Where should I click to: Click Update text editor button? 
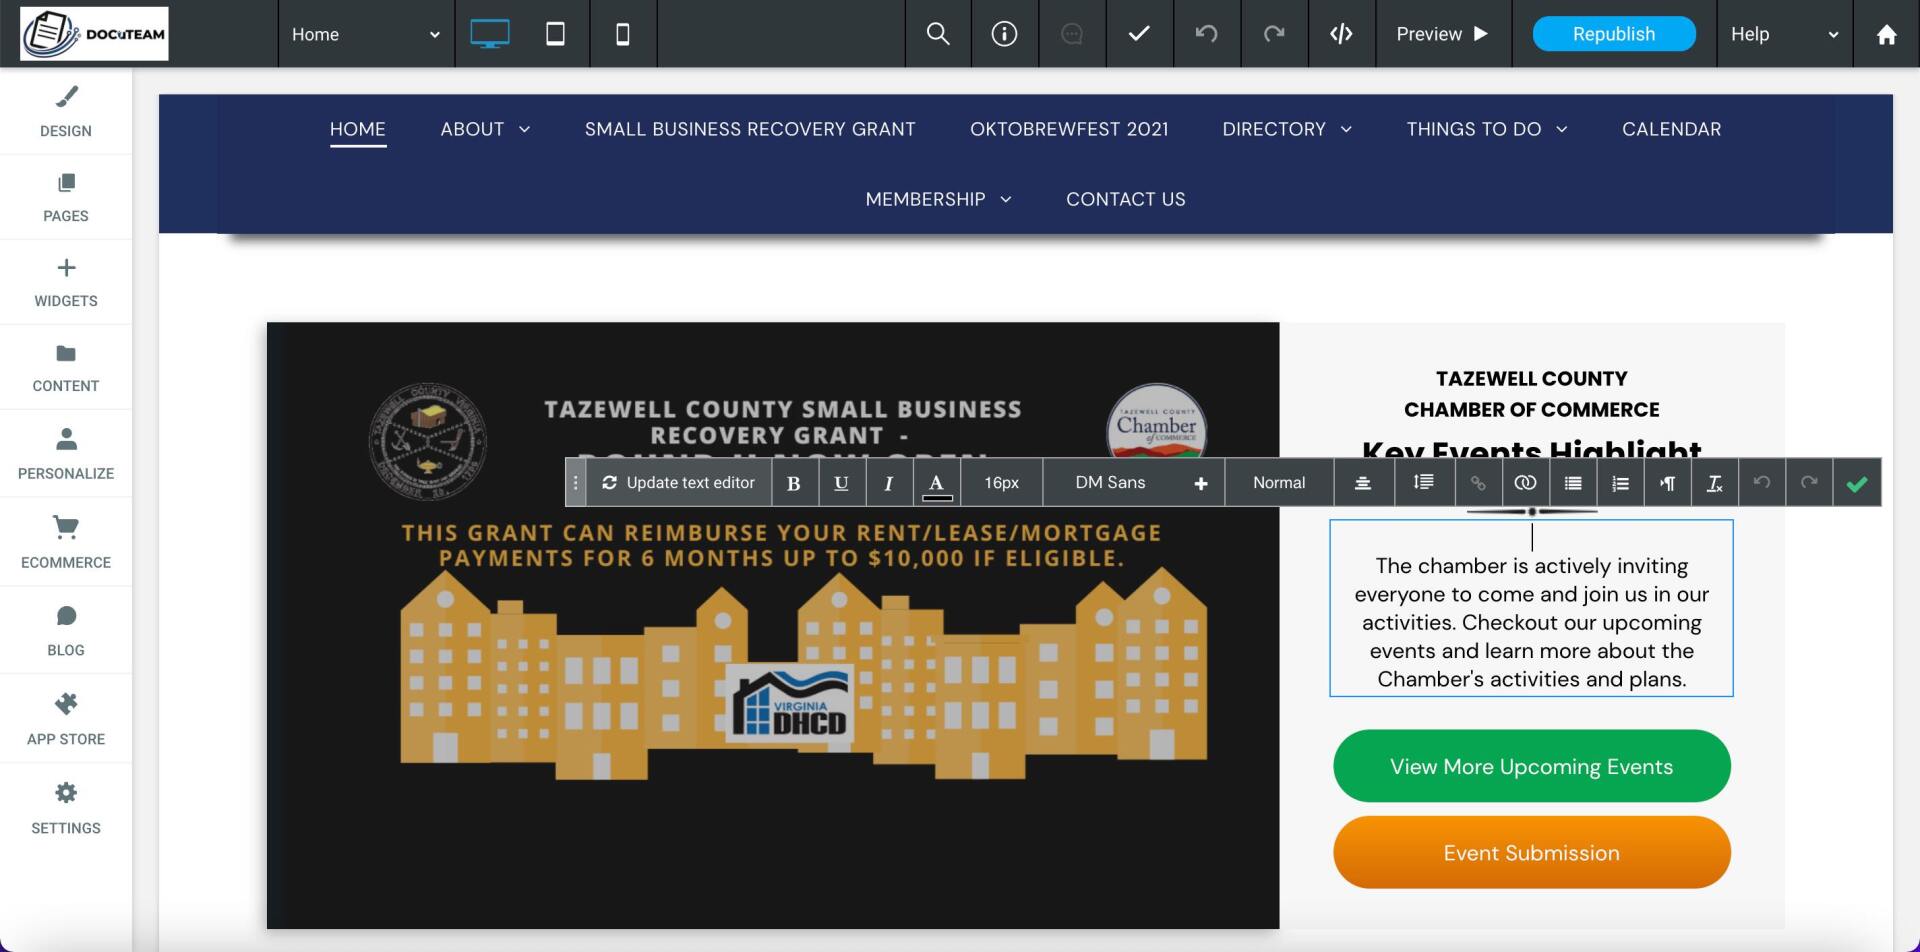(x=678, y=482)
